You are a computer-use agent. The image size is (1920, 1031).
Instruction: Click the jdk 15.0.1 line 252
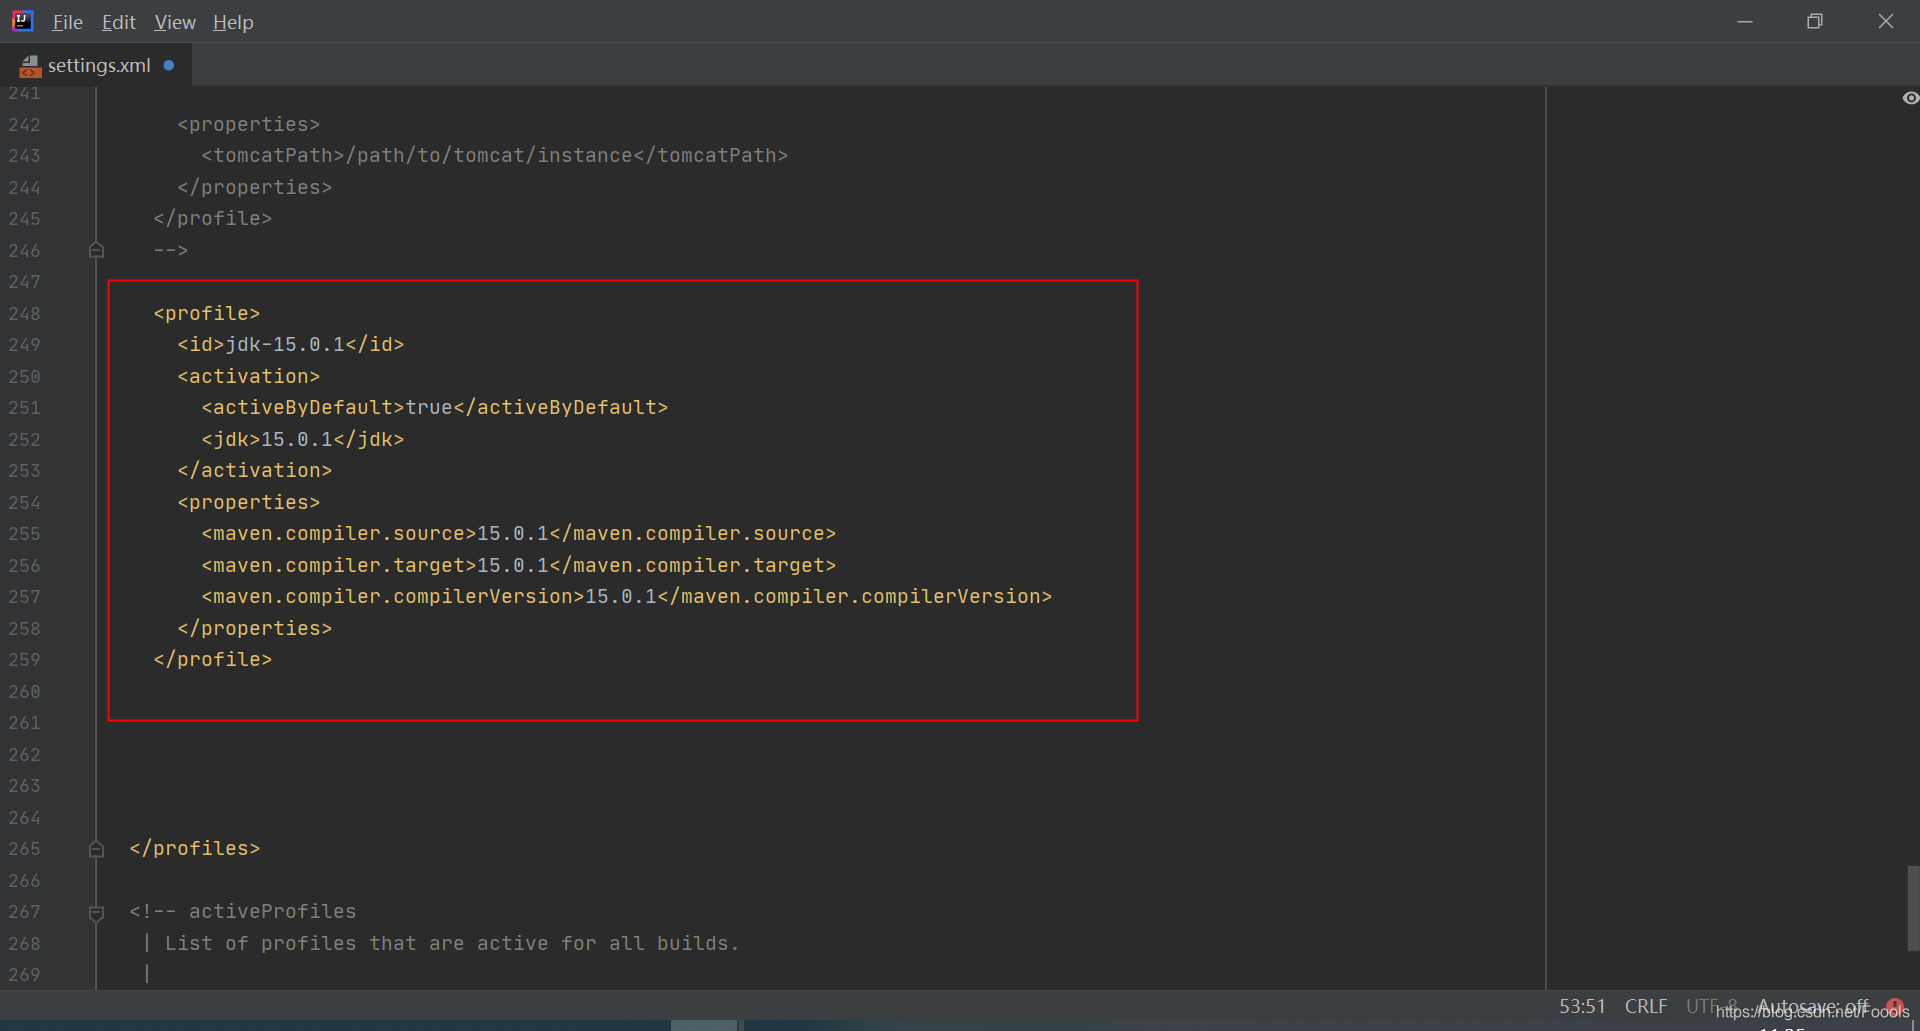303,440
